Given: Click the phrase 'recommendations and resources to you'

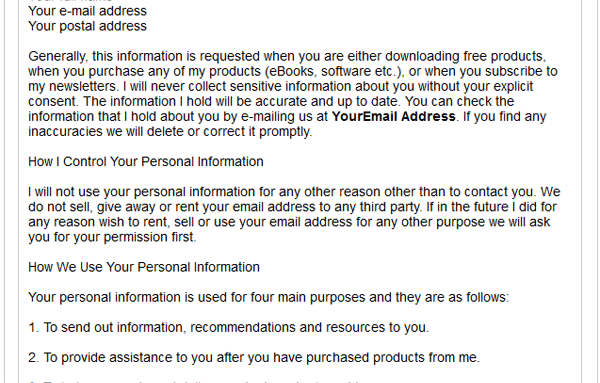Looking at the screenshot, I should point(309,328).
